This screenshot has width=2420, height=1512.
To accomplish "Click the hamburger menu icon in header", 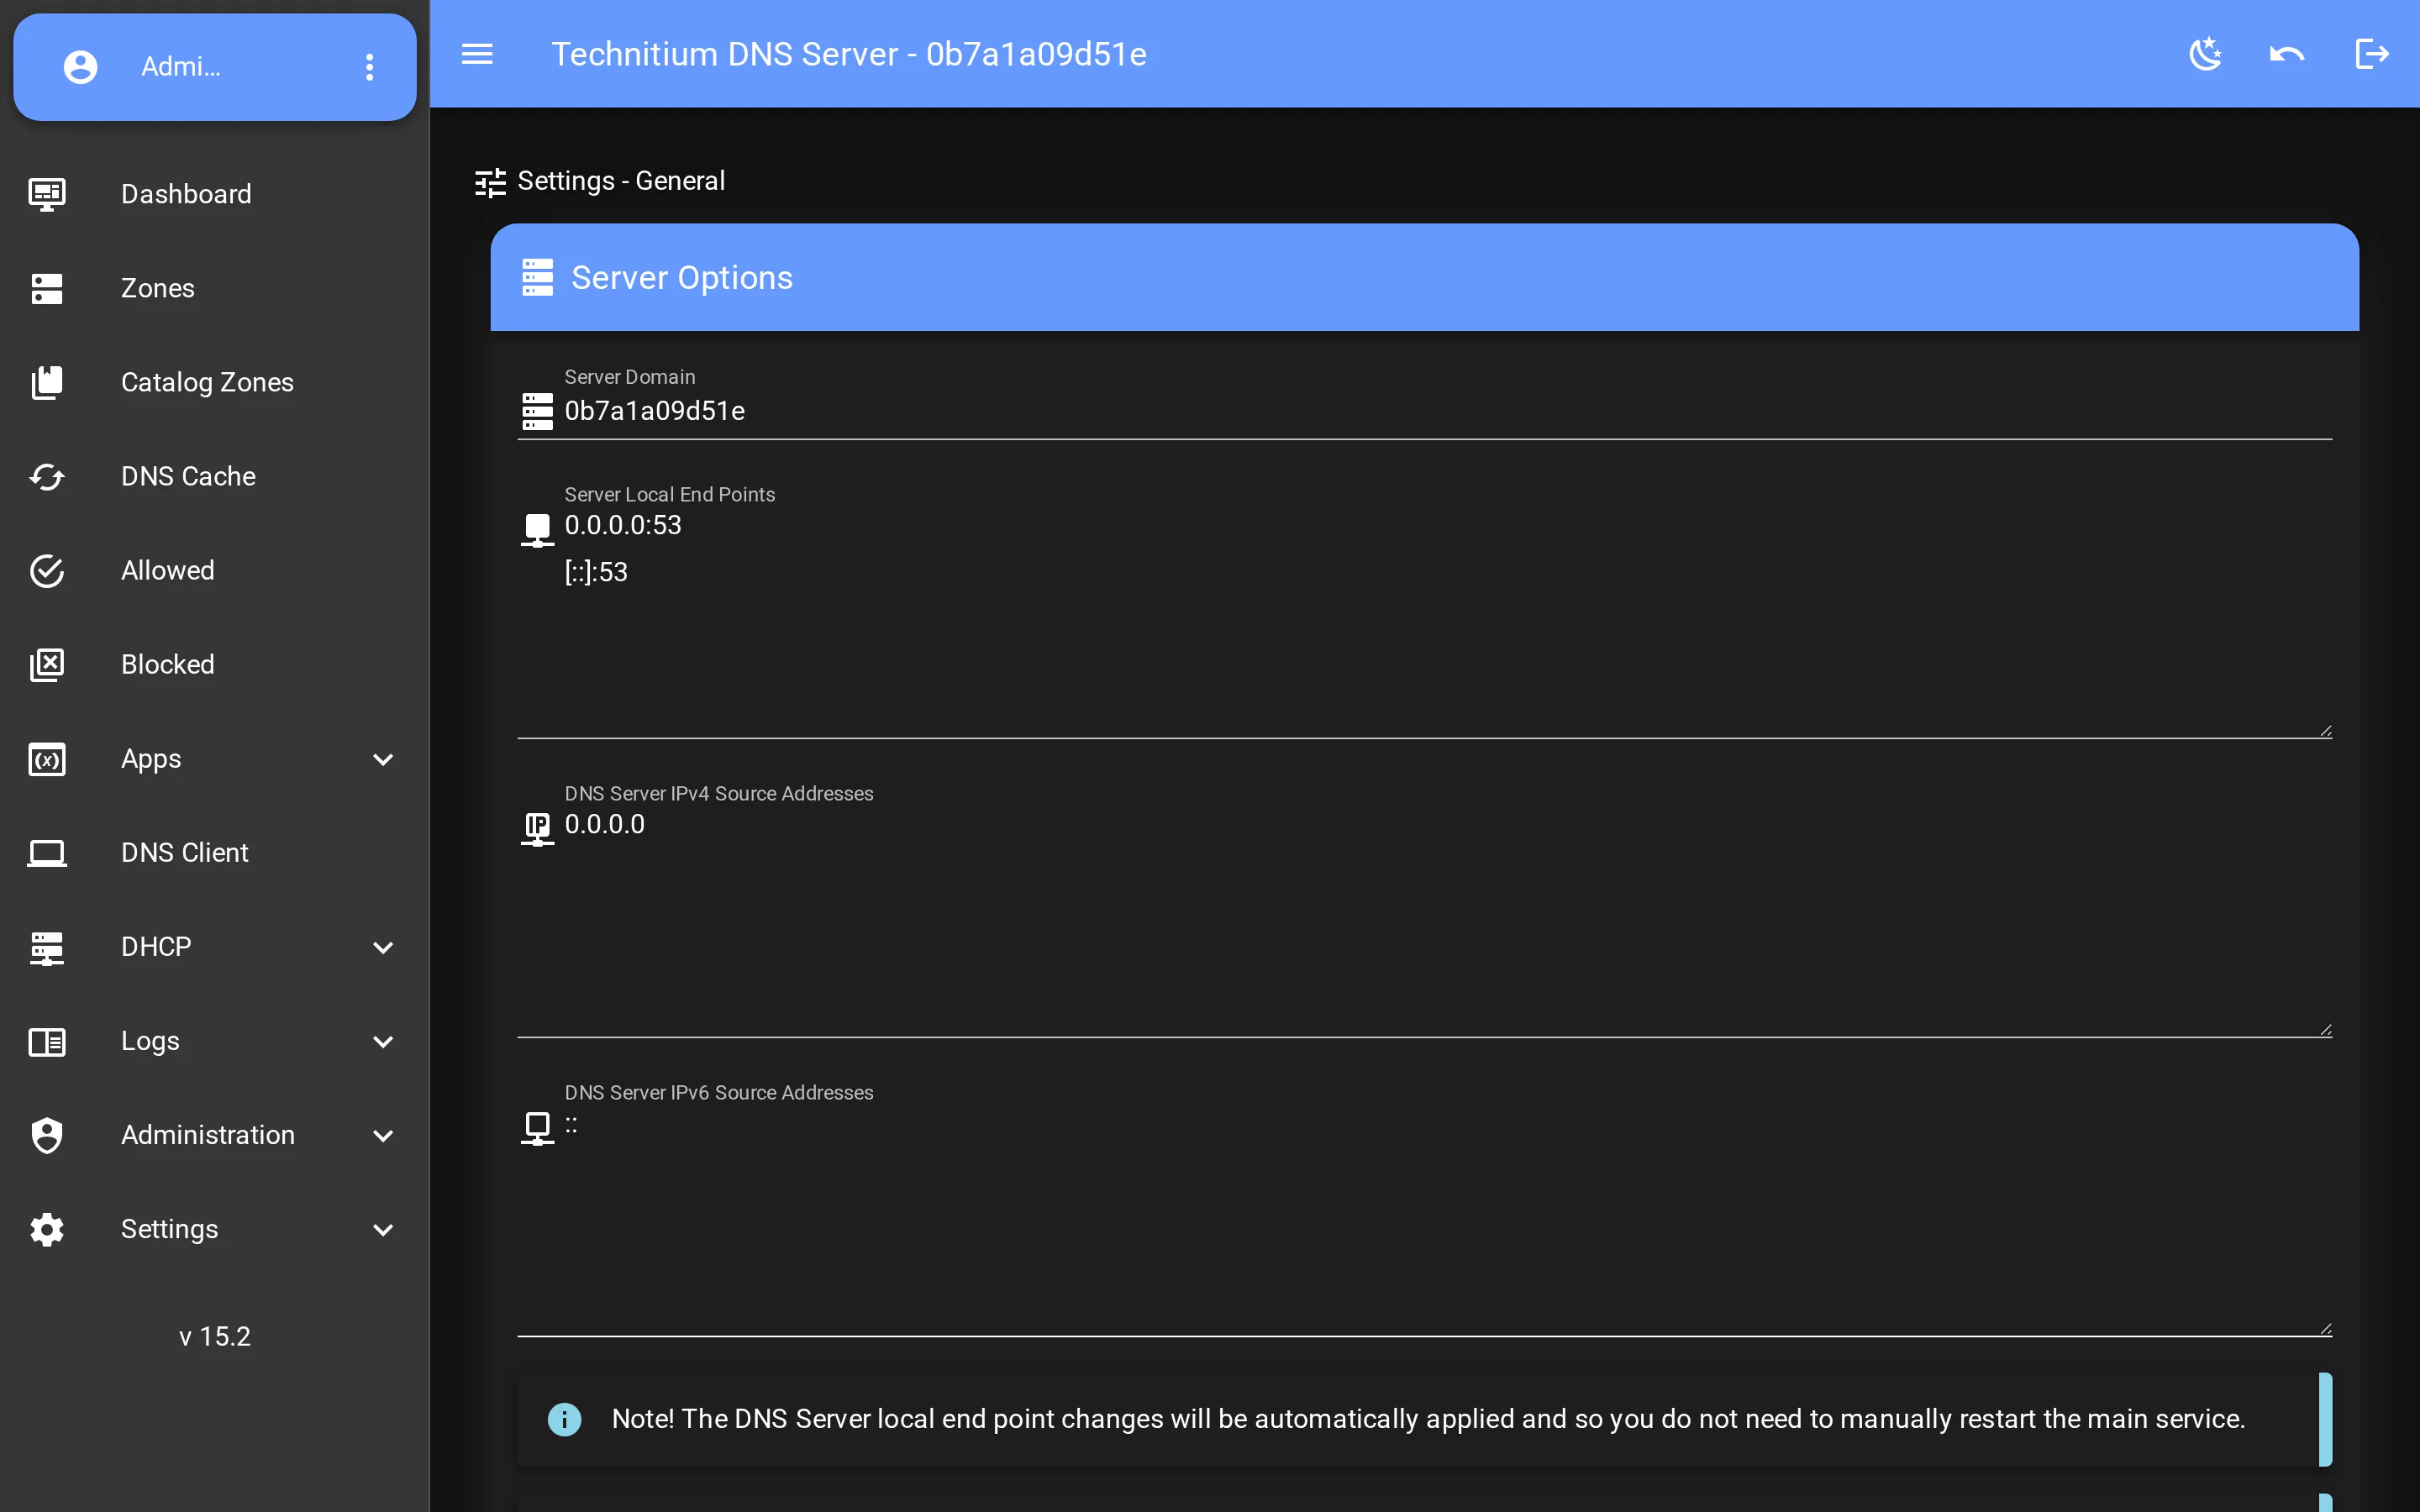I will pyautogui.click(x=477, y=54).
